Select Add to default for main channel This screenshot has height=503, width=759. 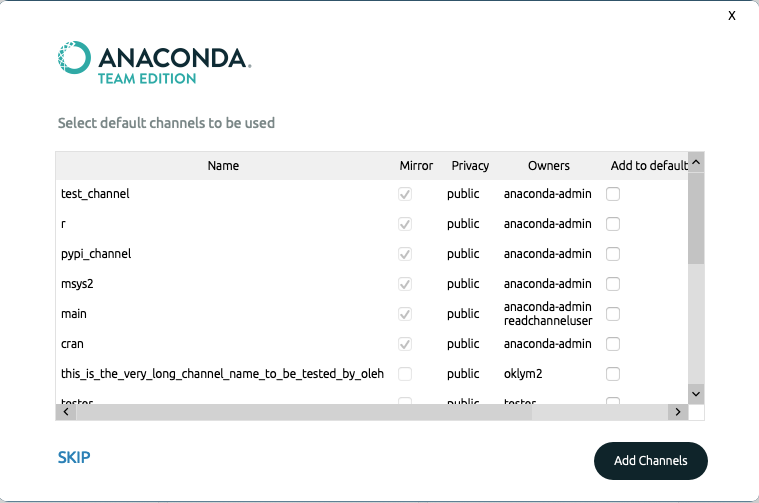(x=613, y=314)
